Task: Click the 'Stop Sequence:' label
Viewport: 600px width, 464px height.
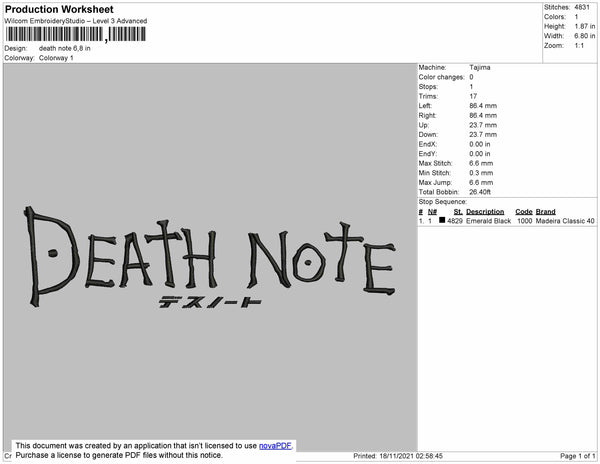Action: point(443,202)
